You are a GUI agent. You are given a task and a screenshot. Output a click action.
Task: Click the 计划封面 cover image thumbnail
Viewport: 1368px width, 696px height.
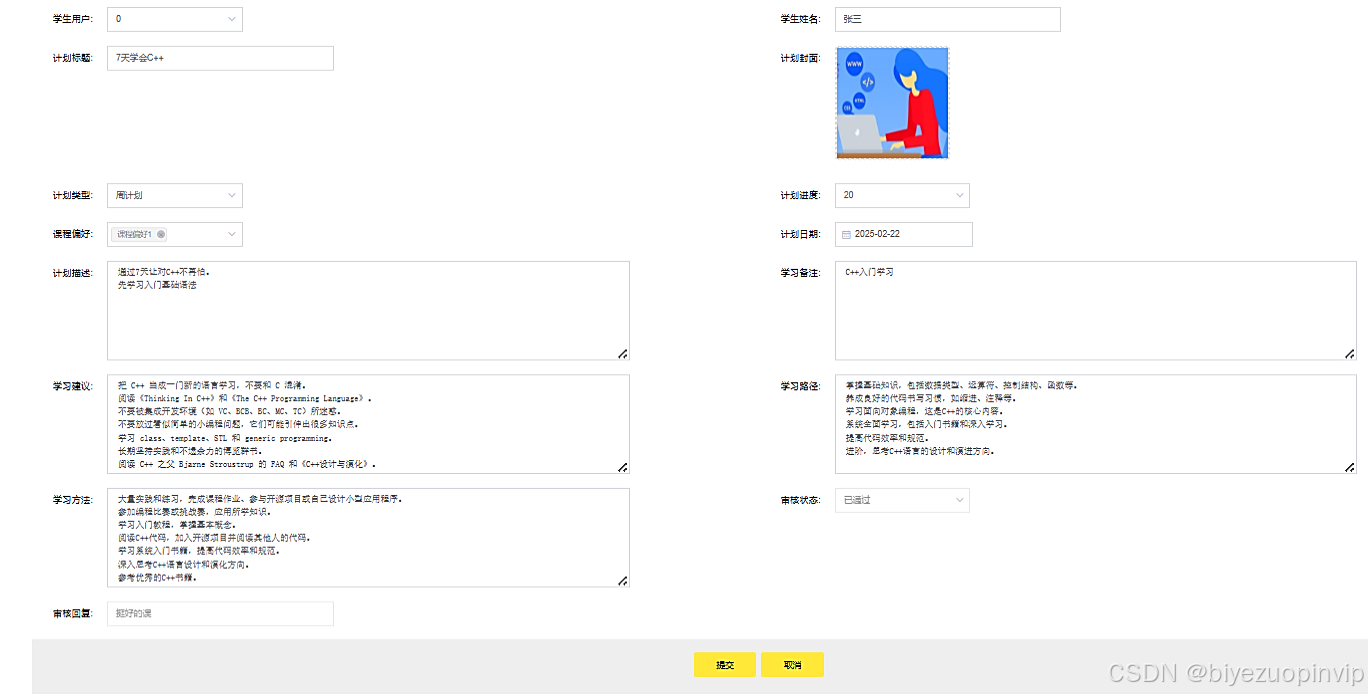[892, 102]
